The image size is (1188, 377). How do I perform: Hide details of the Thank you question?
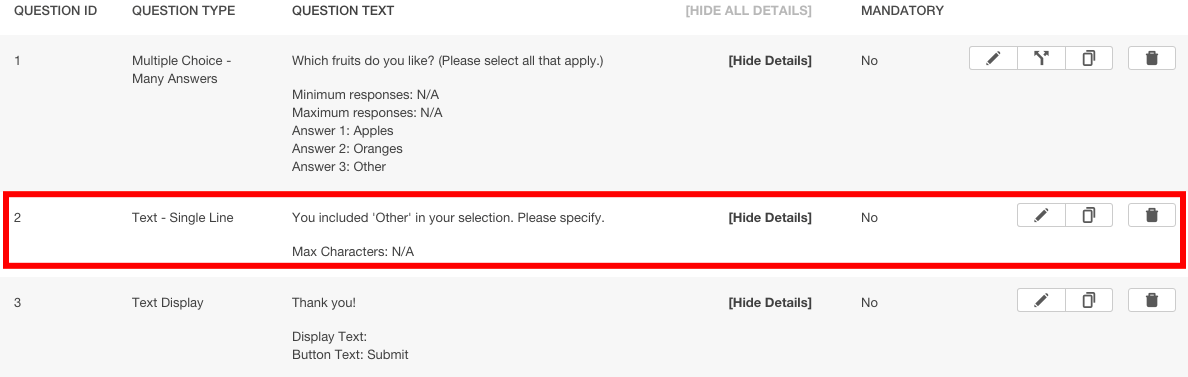point(770,303)
